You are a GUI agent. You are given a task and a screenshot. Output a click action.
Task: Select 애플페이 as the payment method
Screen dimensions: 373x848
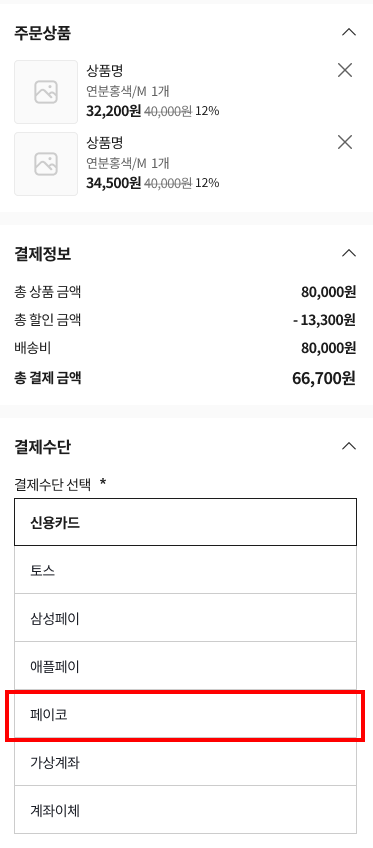185,666
